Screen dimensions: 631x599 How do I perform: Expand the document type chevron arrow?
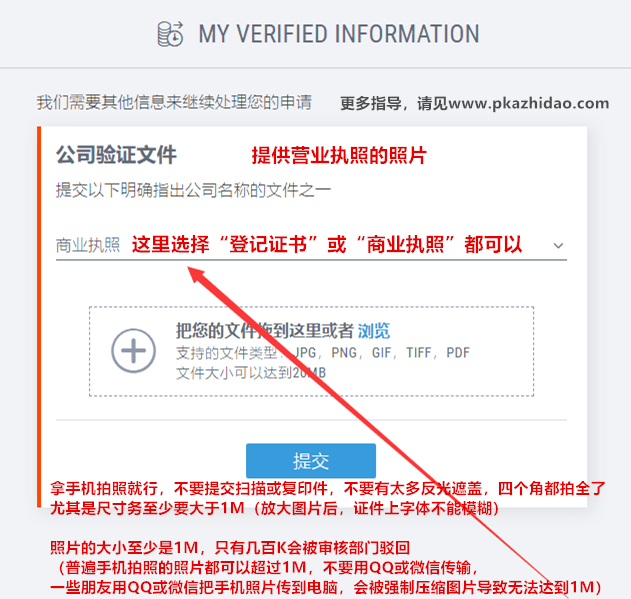pyautogui.click(x=558, y=246)
